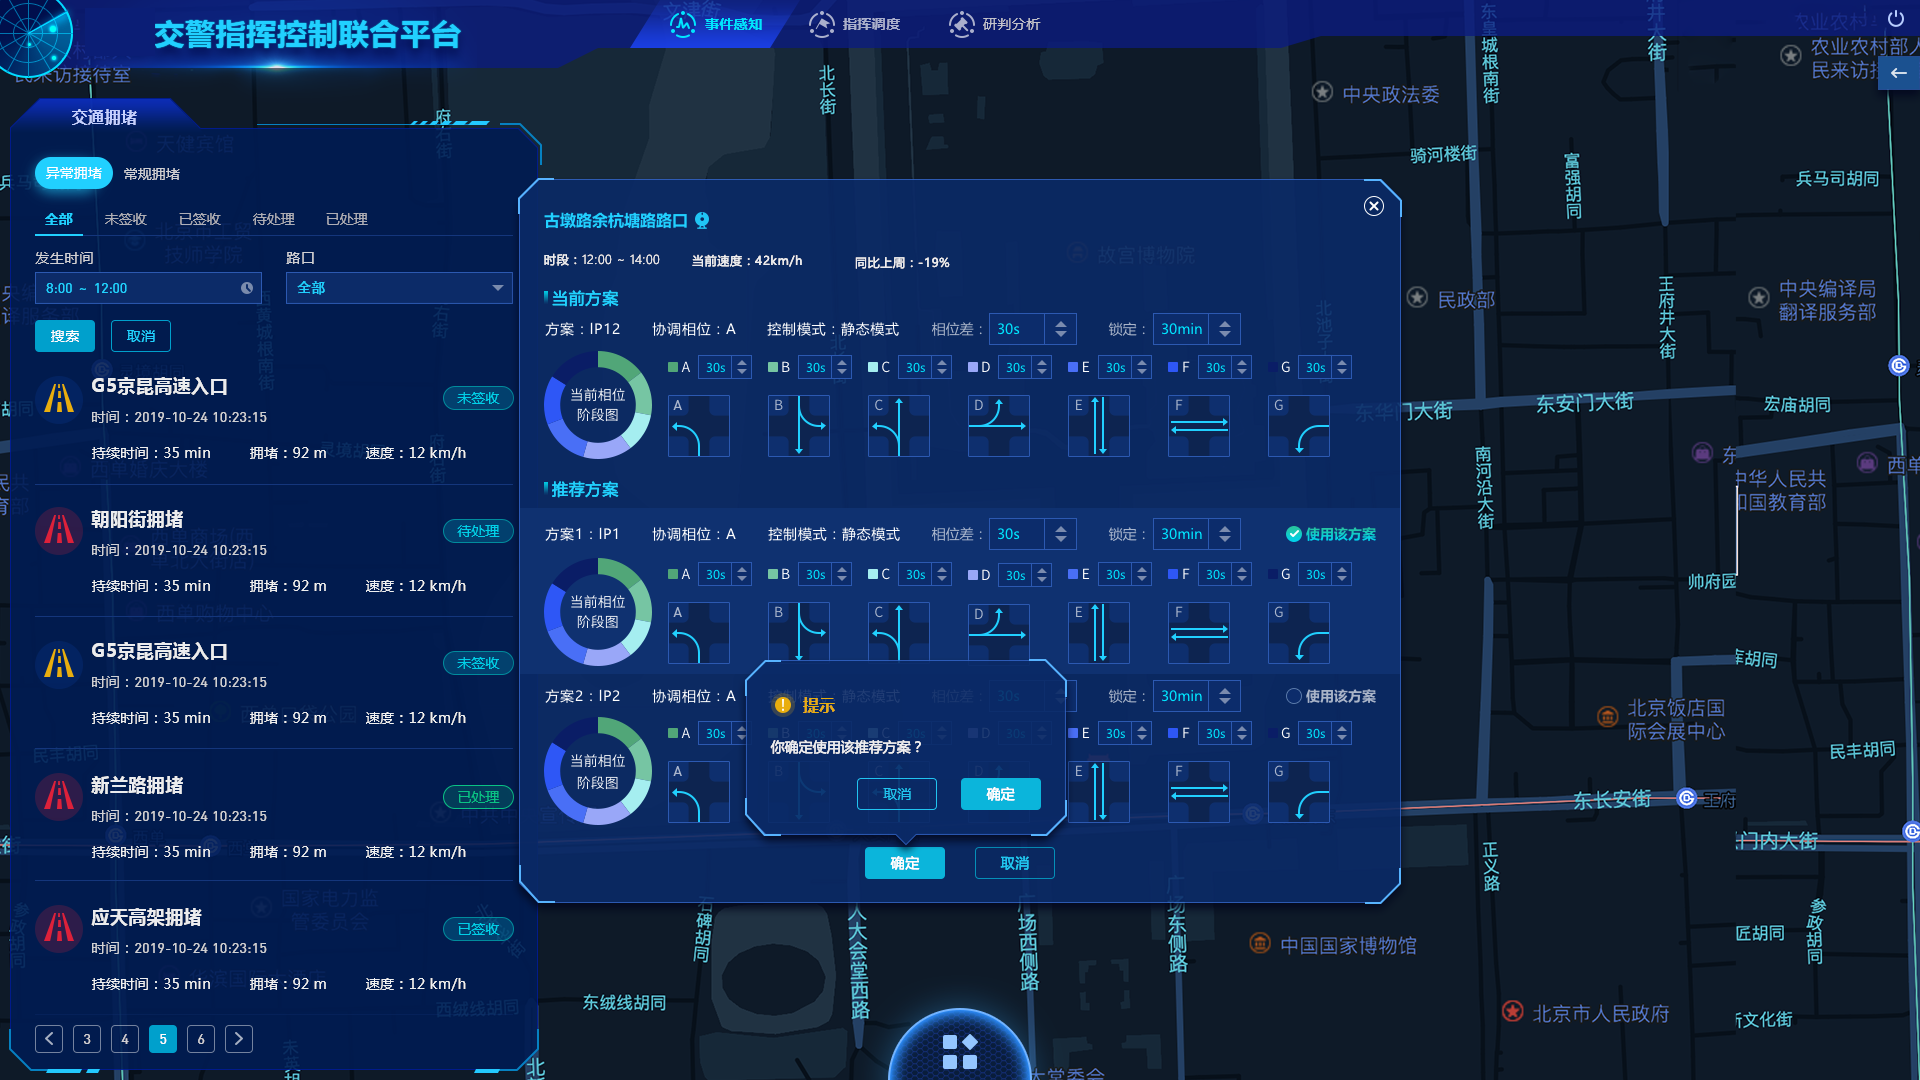Screen dimensions: 1920x1080
Task: Click phase F diagram in 方案2 IP2
Action: point(1199,792)
